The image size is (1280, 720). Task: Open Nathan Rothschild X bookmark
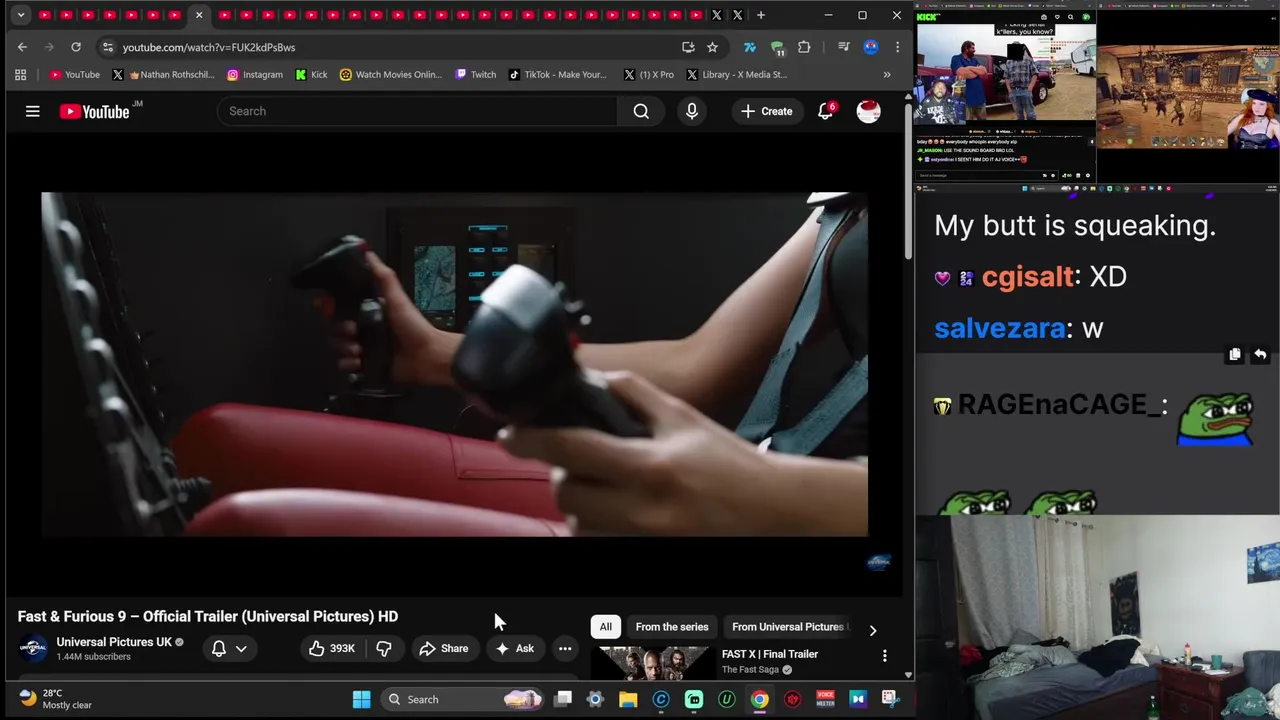click(x=162, y=74)
